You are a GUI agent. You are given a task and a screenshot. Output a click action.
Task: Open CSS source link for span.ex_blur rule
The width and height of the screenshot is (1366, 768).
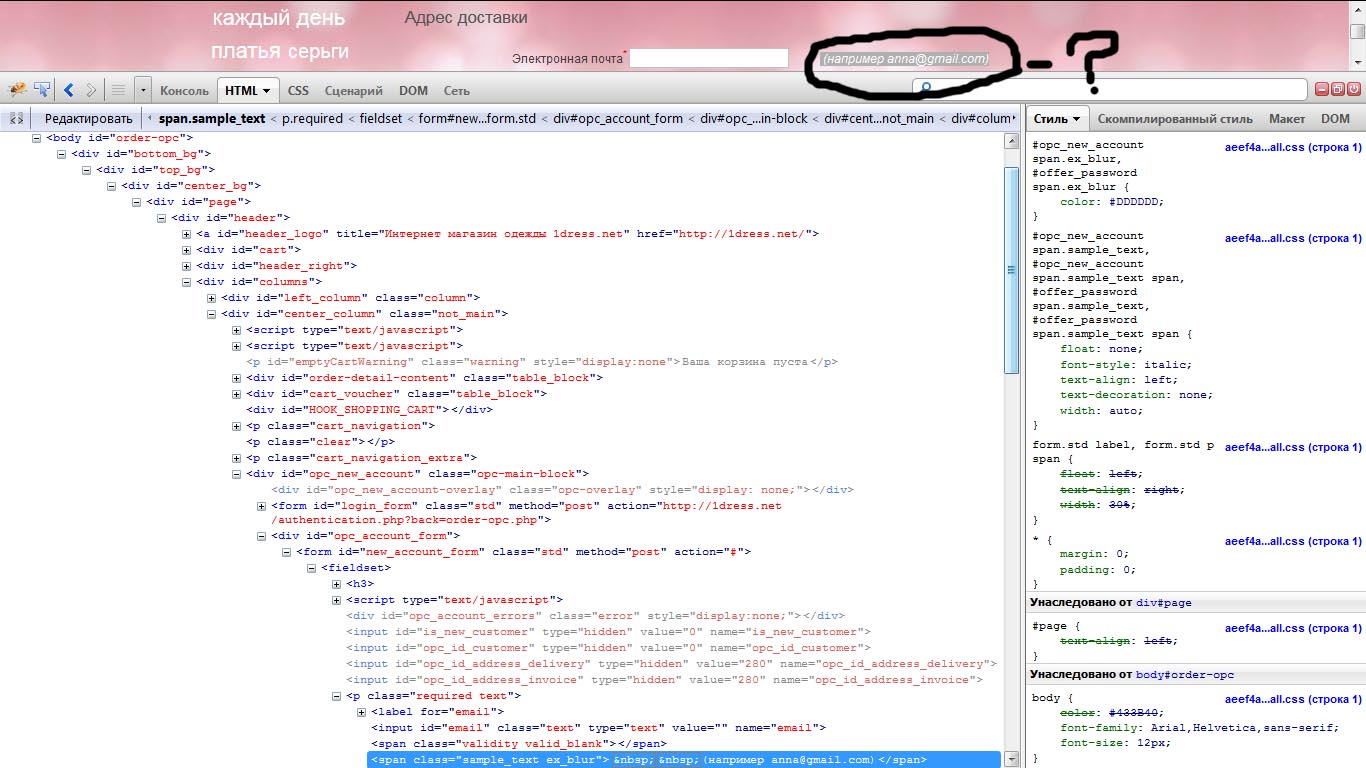point(1293,147)
